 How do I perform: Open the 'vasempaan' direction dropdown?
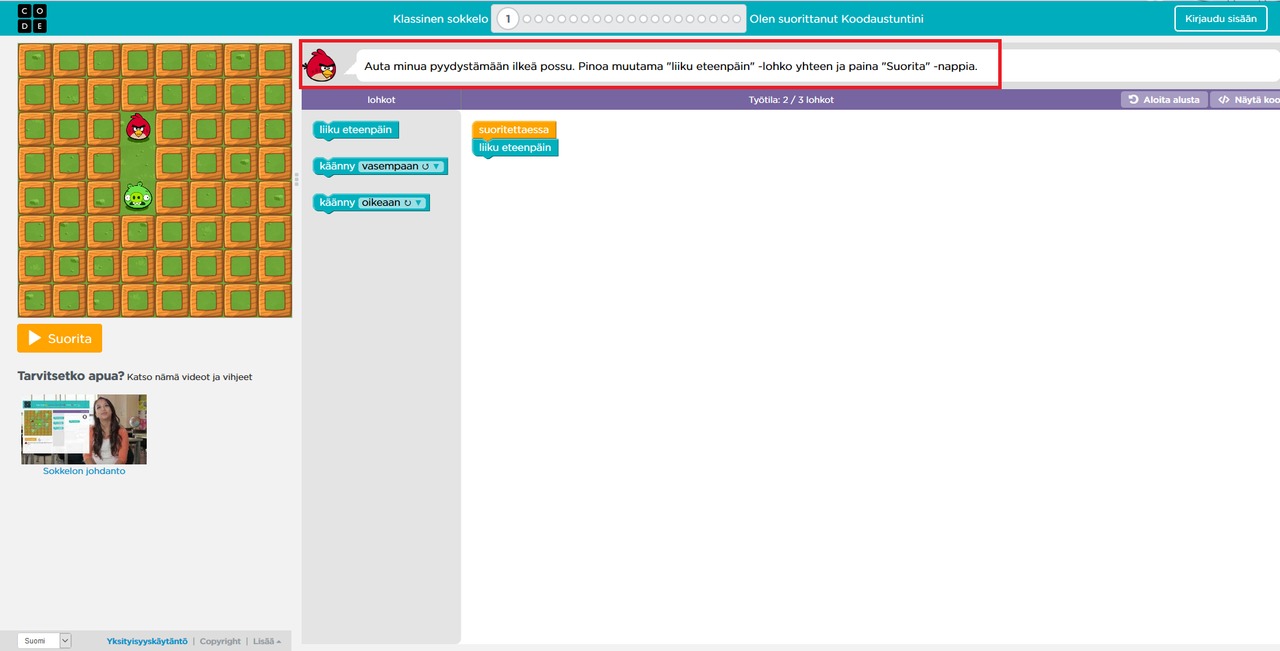point(401,166)
